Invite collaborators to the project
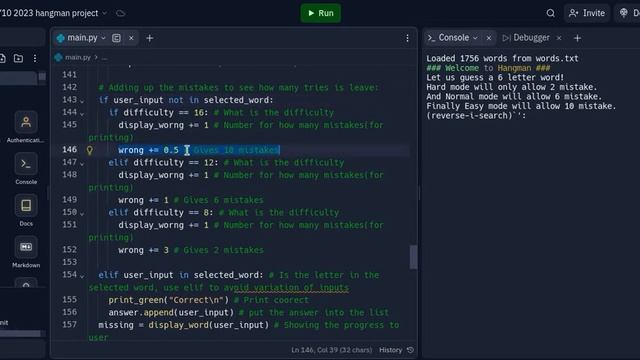640x360 pixels. click(587, 13)
